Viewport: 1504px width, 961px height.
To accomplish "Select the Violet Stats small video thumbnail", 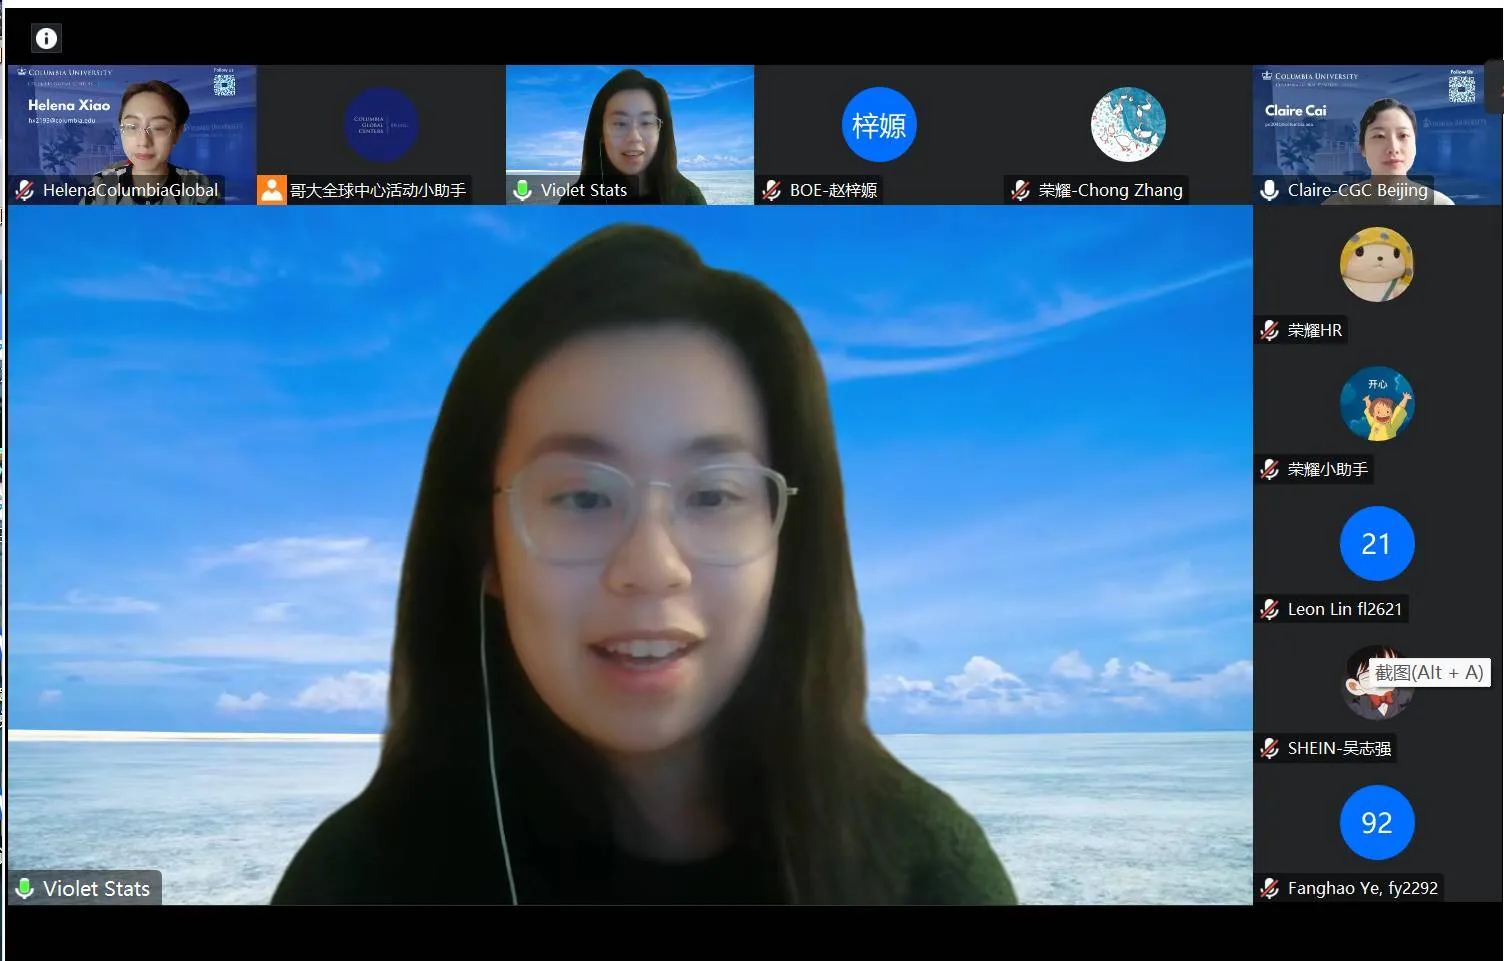I will click(630, 135).
